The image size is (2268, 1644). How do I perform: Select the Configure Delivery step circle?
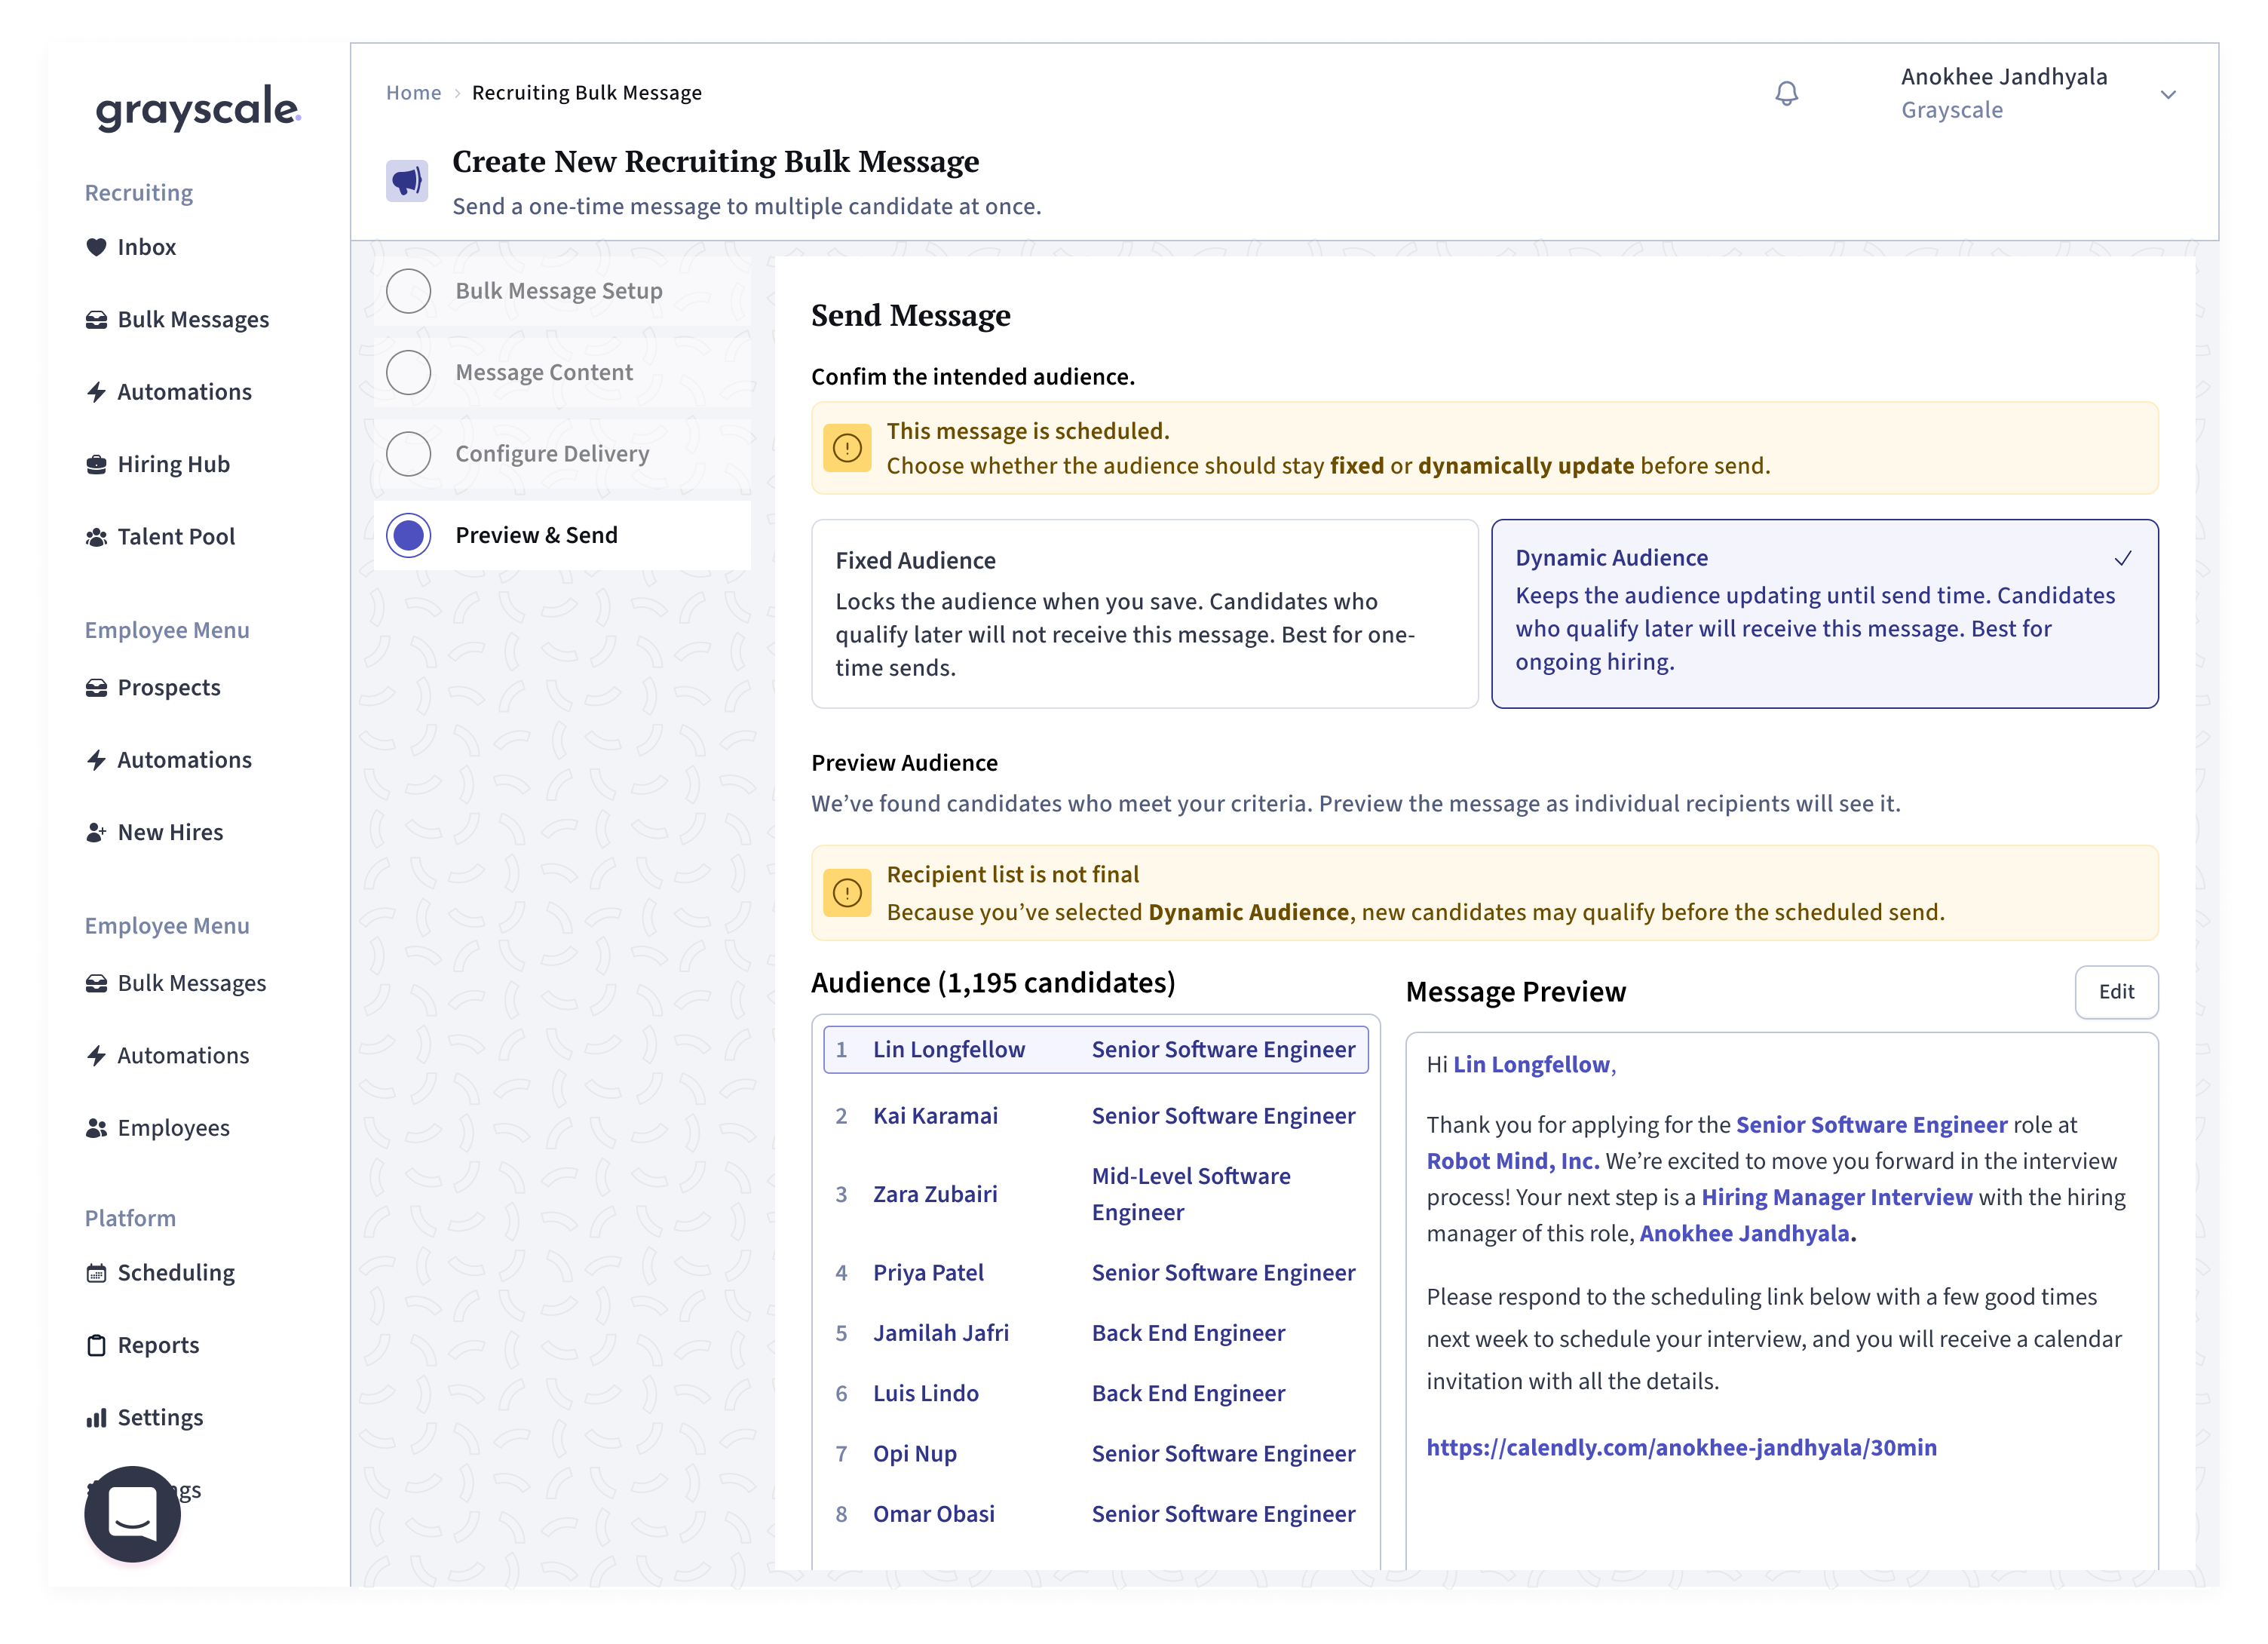[408, 454]
